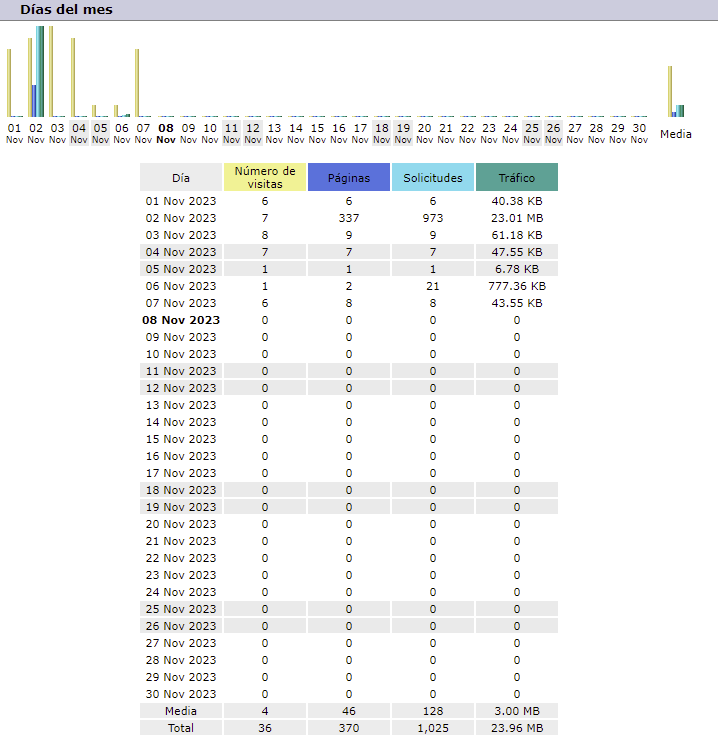The image size is (718, 739).
Task: Click the tall green traffic bar for 02 Nov
Action: point(42,71)
